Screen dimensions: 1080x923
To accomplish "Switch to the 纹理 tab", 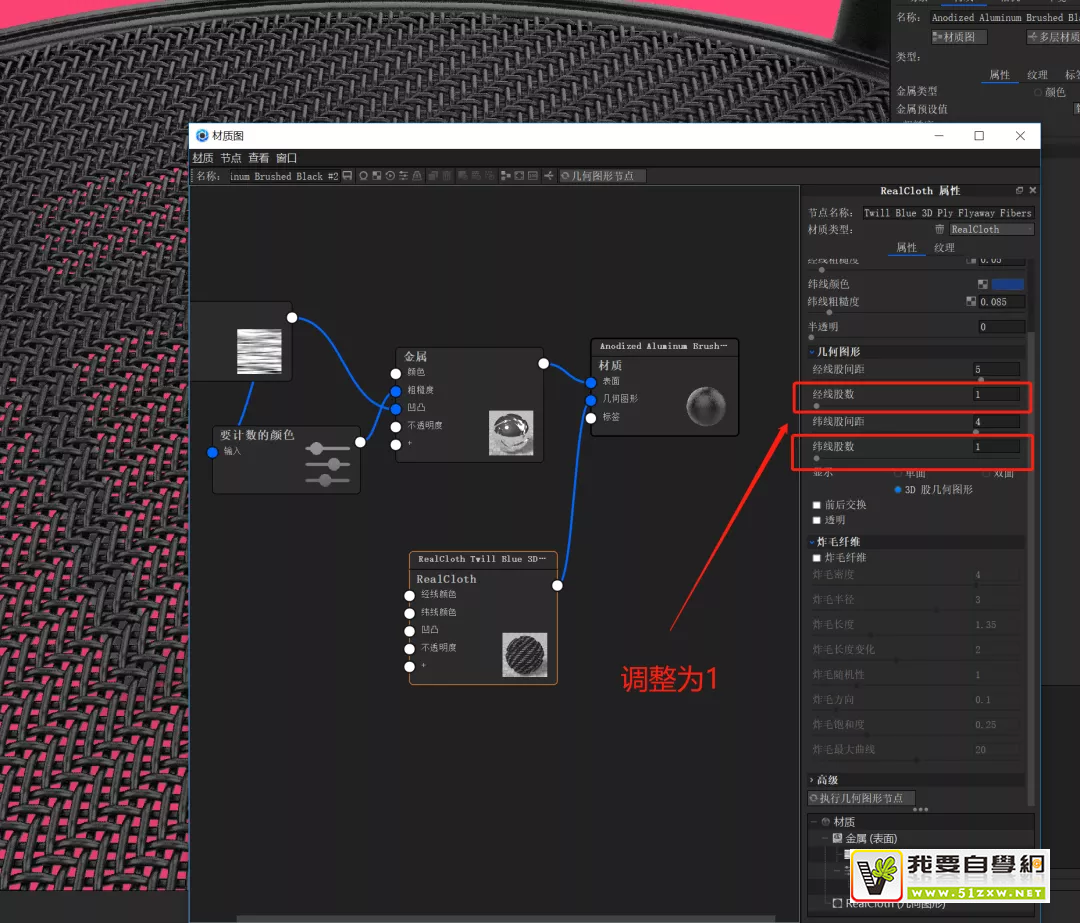I will pos(944,248).
